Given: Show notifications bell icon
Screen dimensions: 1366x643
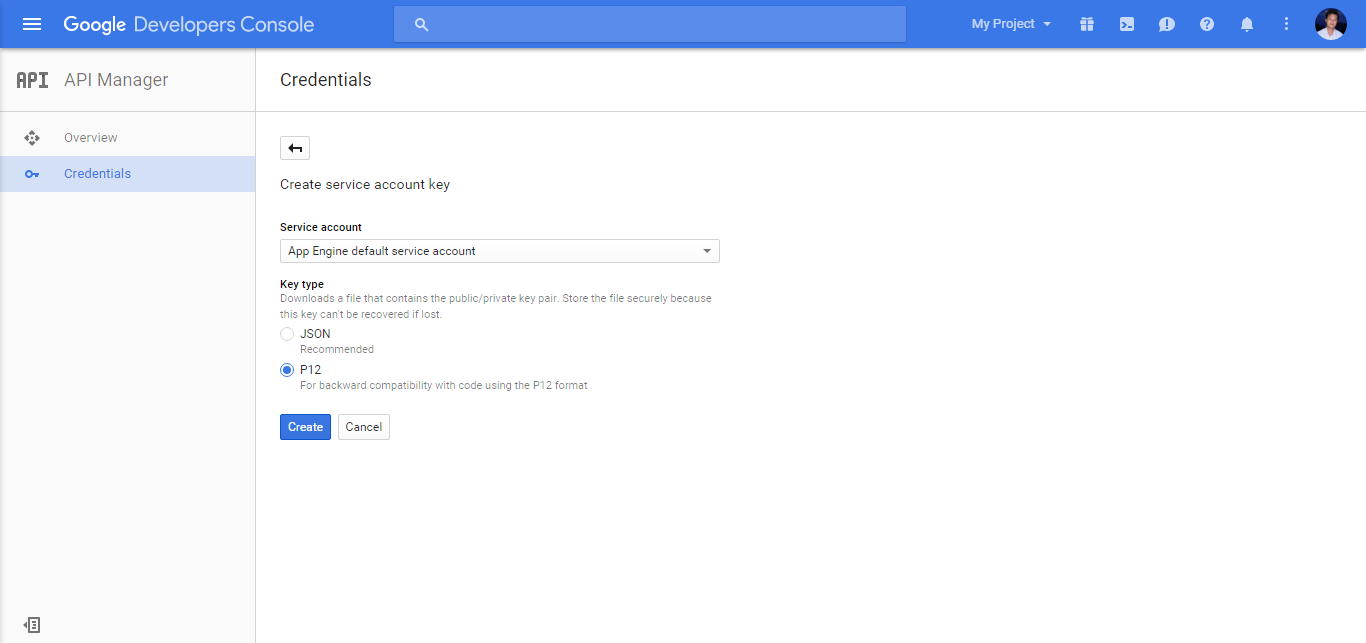Looking at the screenshot, I should tap(1247, 24).
